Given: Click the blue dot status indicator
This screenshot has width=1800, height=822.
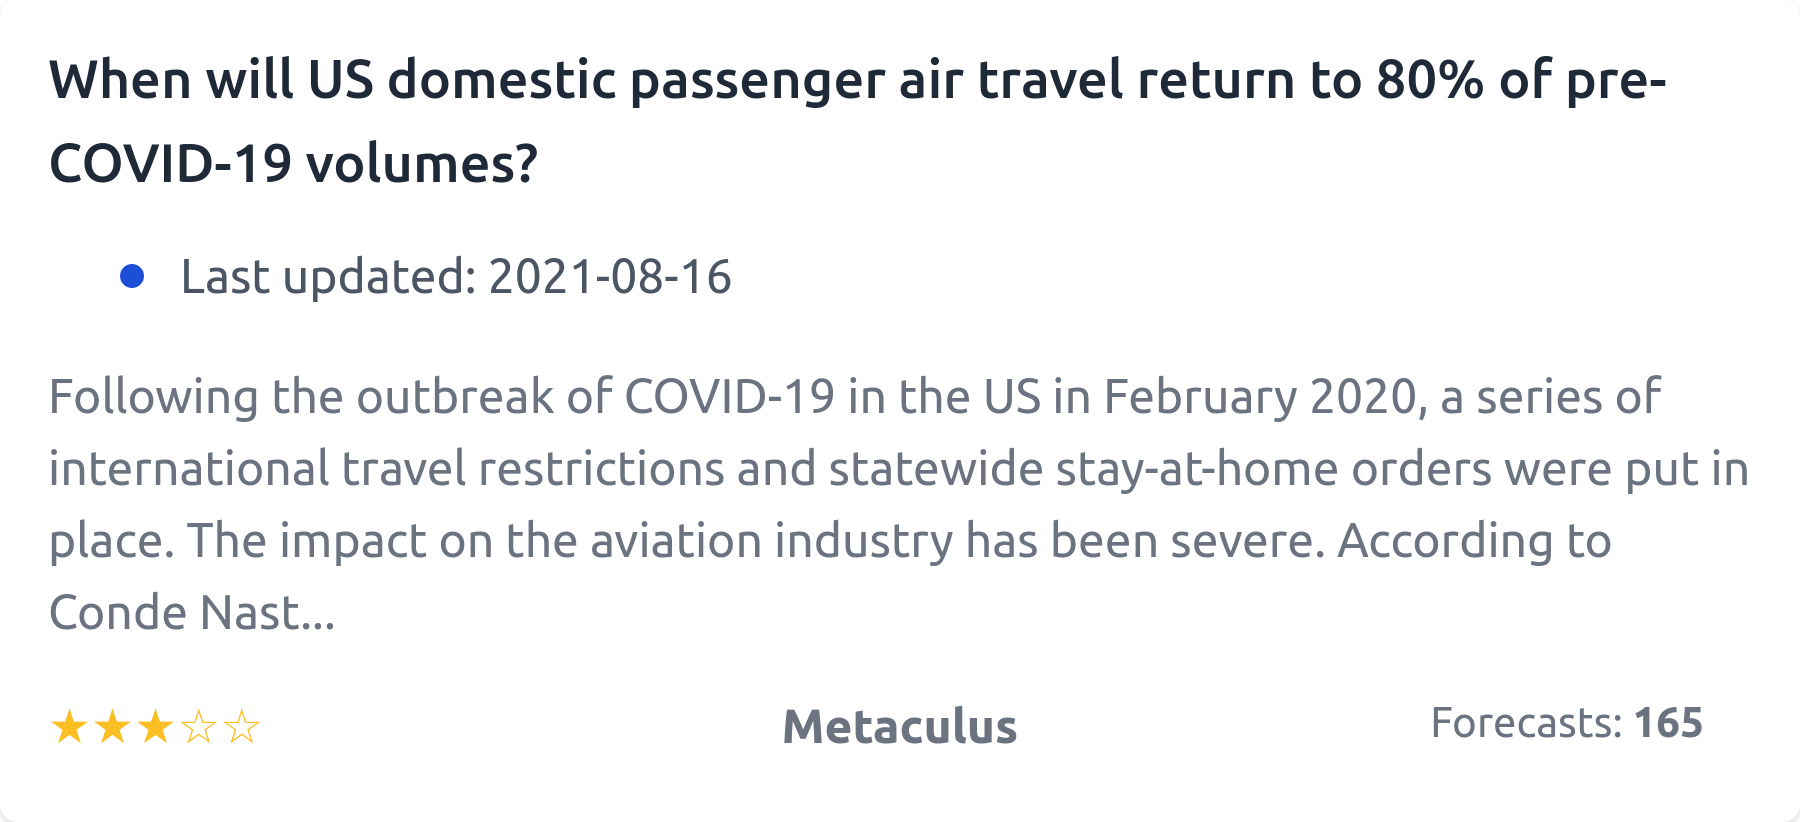Looking at the screenshot, I should point(132,276).
